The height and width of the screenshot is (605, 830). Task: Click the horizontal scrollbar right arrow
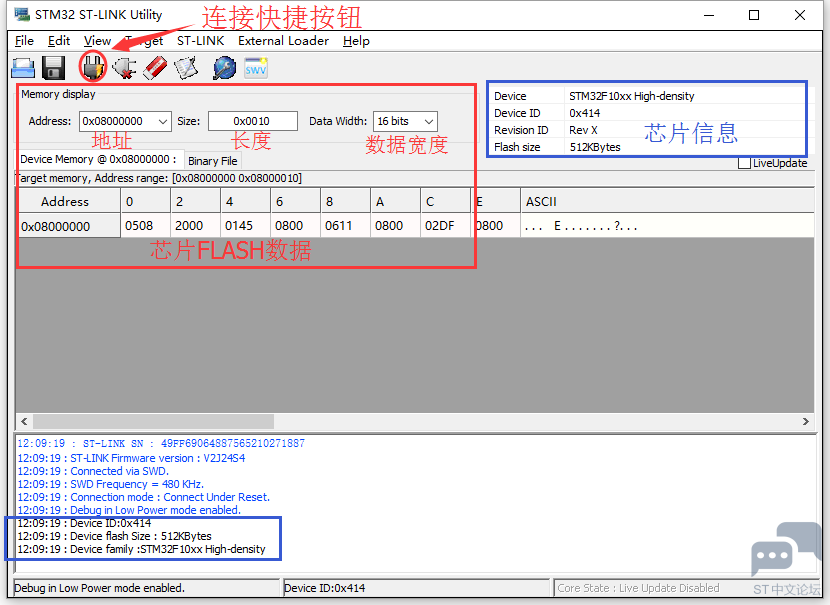point(806,422)
